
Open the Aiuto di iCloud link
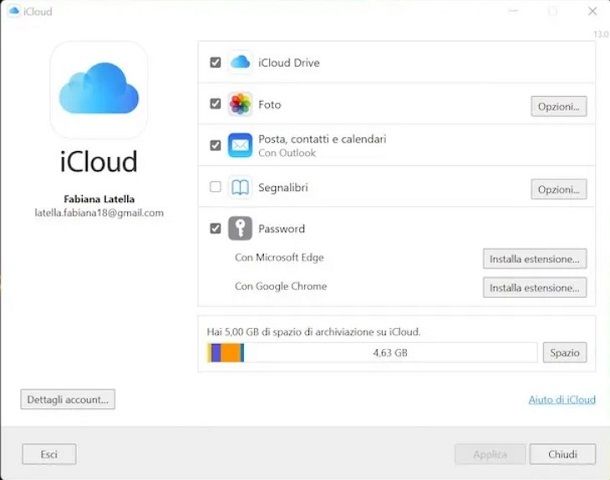tap(562, 399)
